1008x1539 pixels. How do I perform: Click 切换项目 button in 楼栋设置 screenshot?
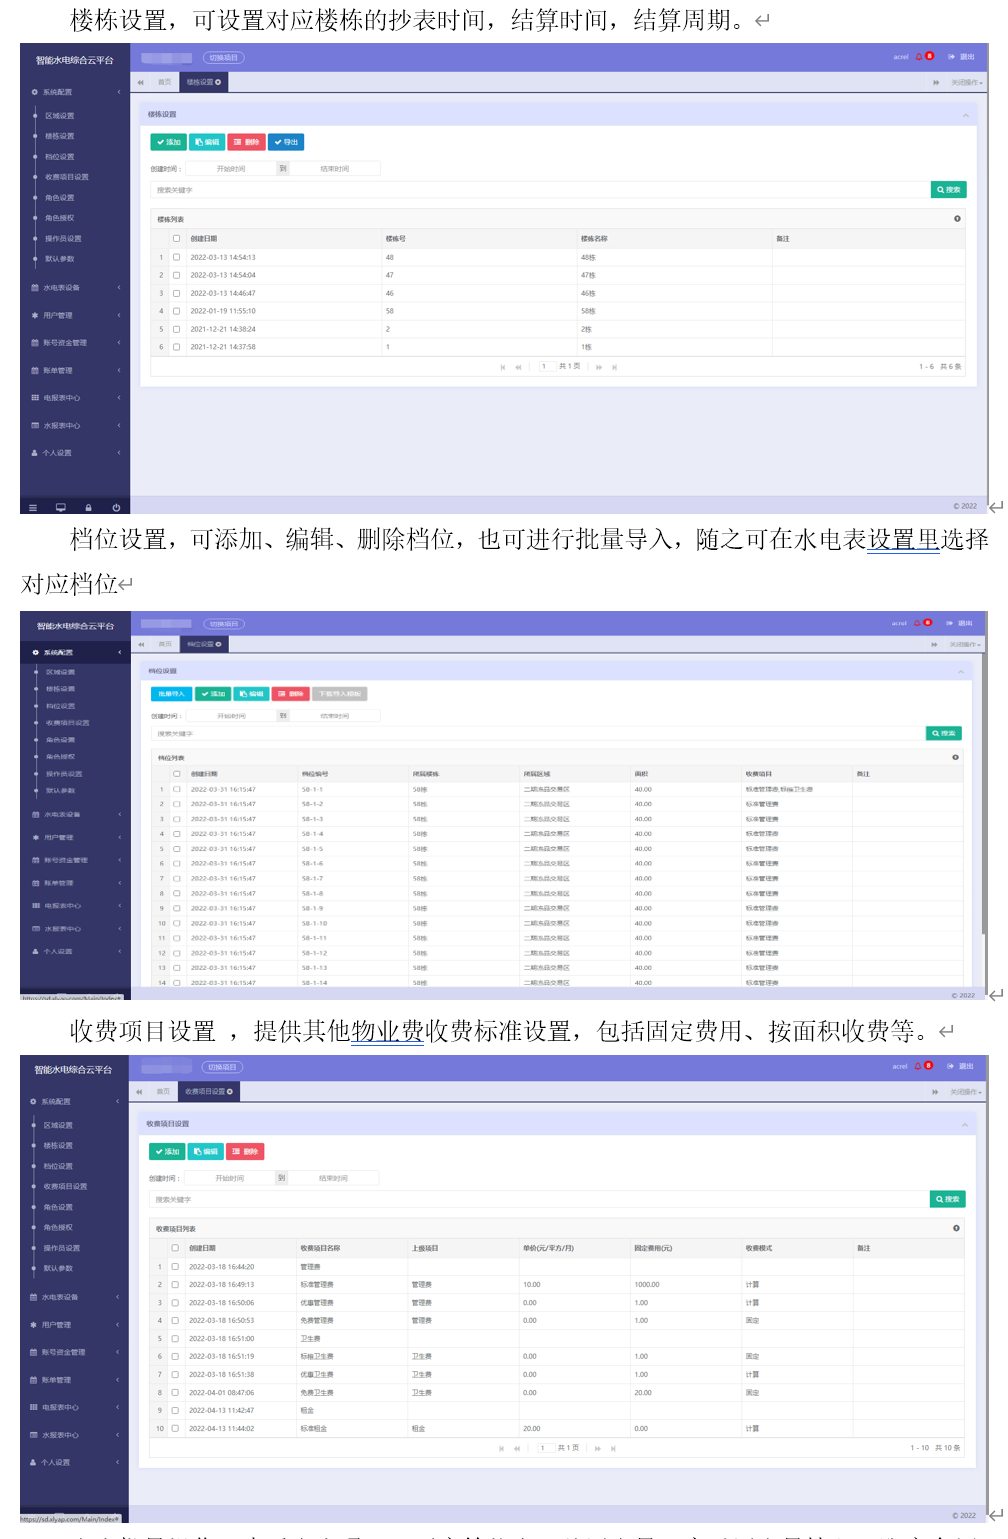pos(224,57)
